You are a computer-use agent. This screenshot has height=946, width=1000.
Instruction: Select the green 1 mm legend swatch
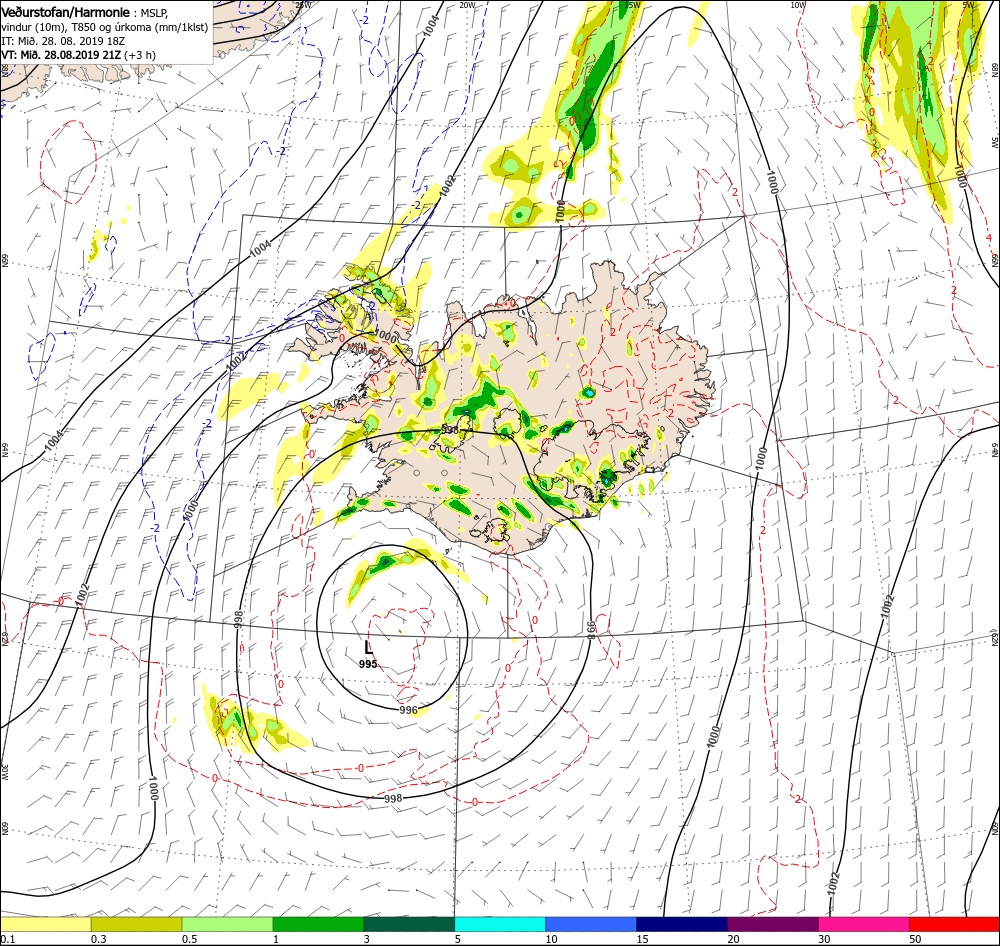[x=318, y=924]
